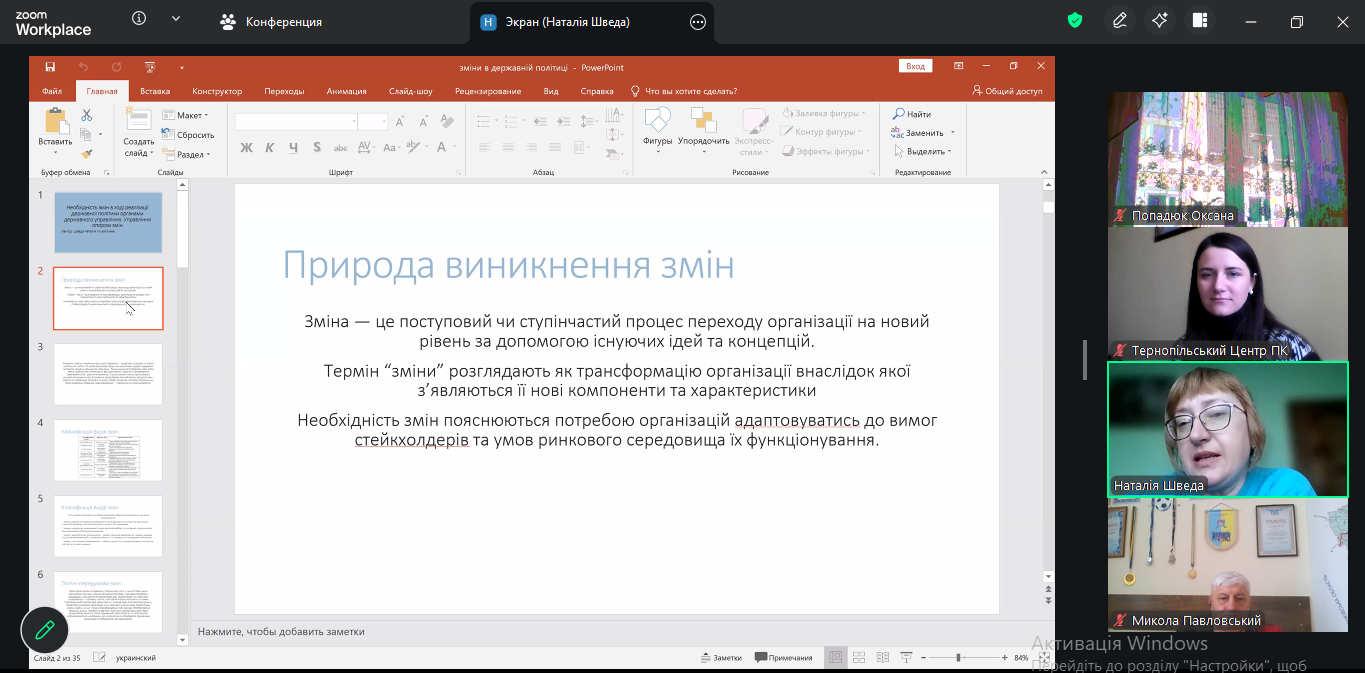The width and height of the screenshot is (1365, 673).
Task: Switch to Slide Sorter view
Action: (x=857, y=657)
